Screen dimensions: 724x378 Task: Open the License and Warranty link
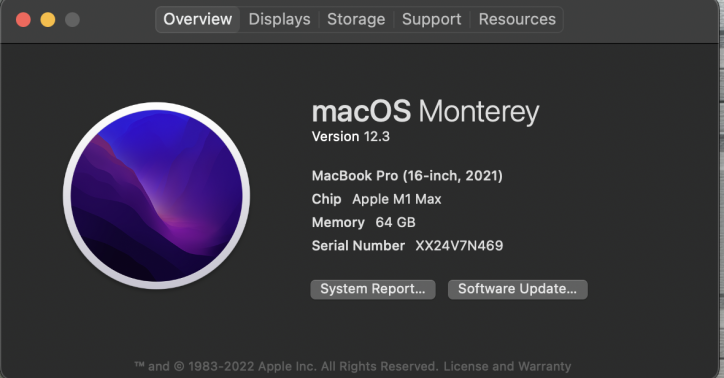507,366
